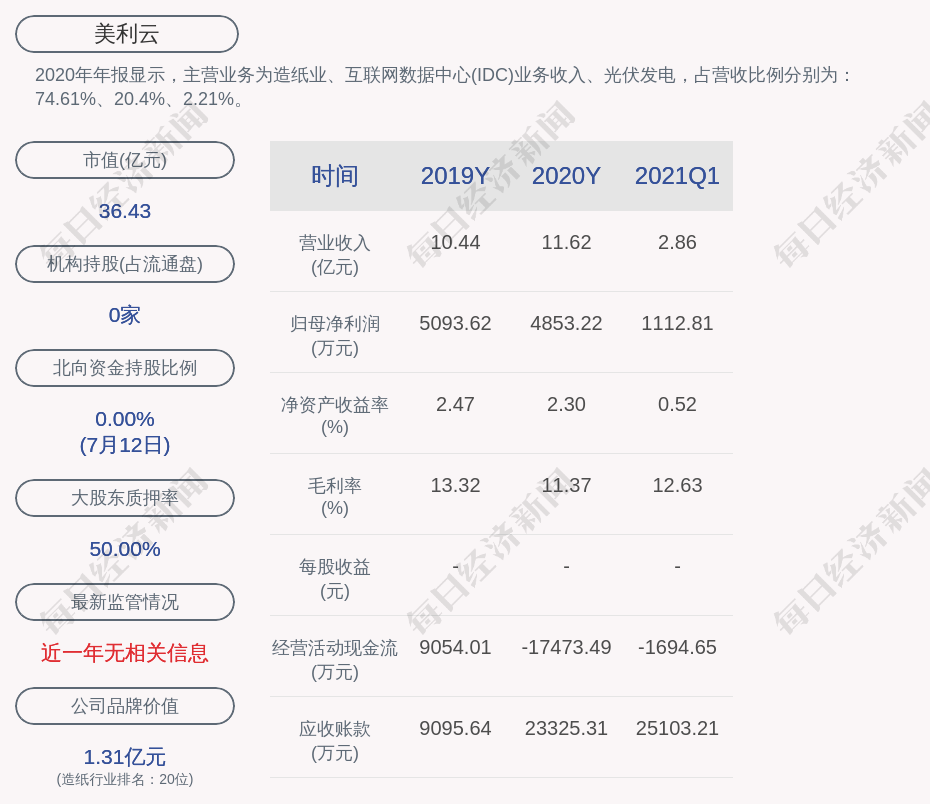Click the 大股东质押率 label pill

pos(125,498)
